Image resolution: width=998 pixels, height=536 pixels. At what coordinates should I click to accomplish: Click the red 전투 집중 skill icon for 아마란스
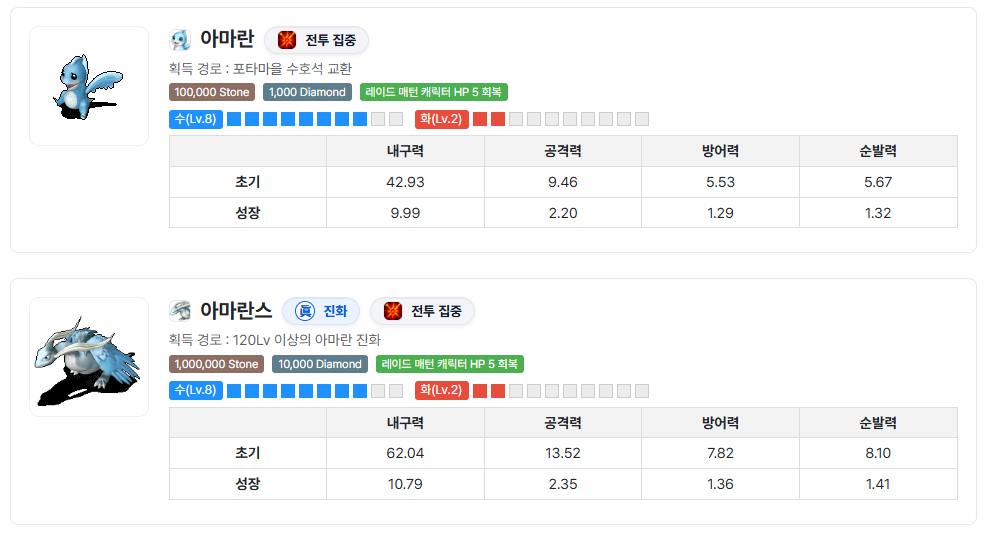pyautogui.click(x=393, y=311)
